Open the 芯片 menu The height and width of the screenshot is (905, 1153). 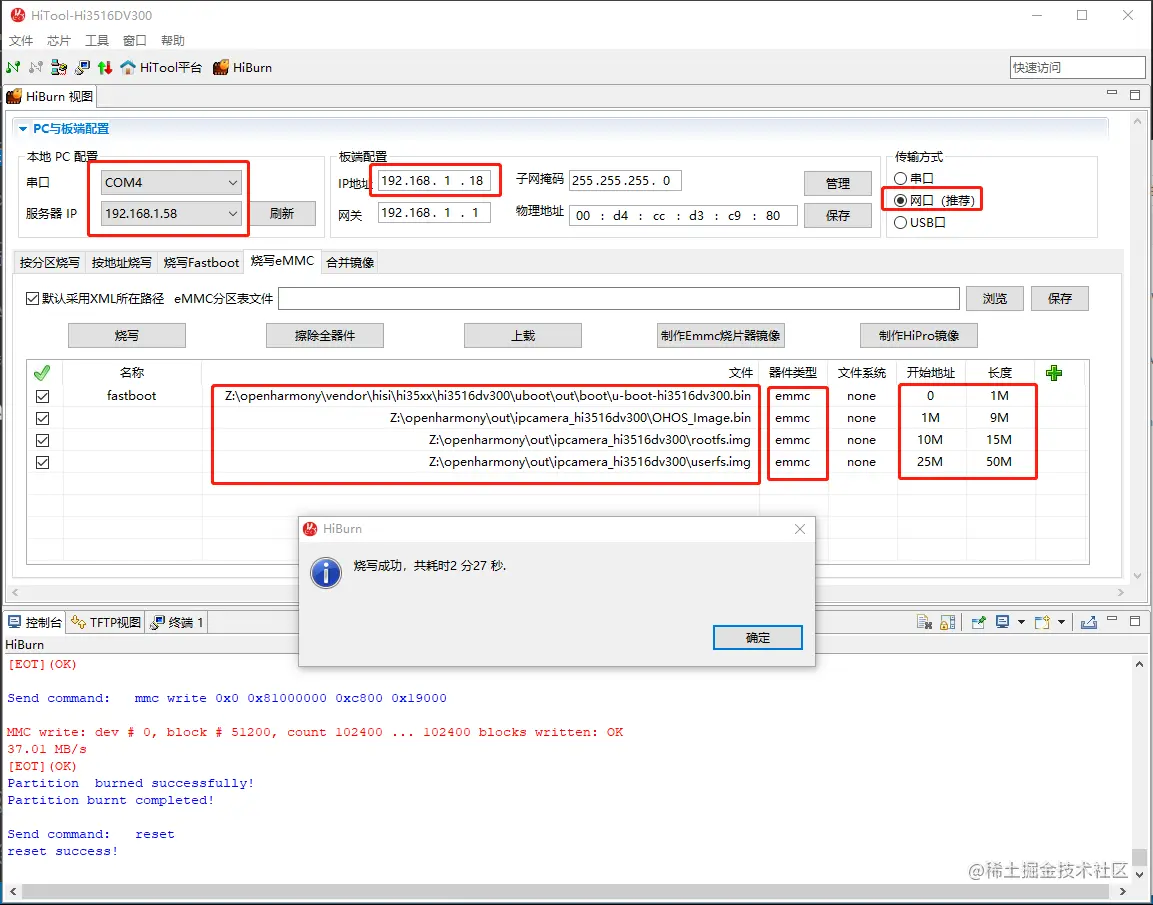(59, 40)
